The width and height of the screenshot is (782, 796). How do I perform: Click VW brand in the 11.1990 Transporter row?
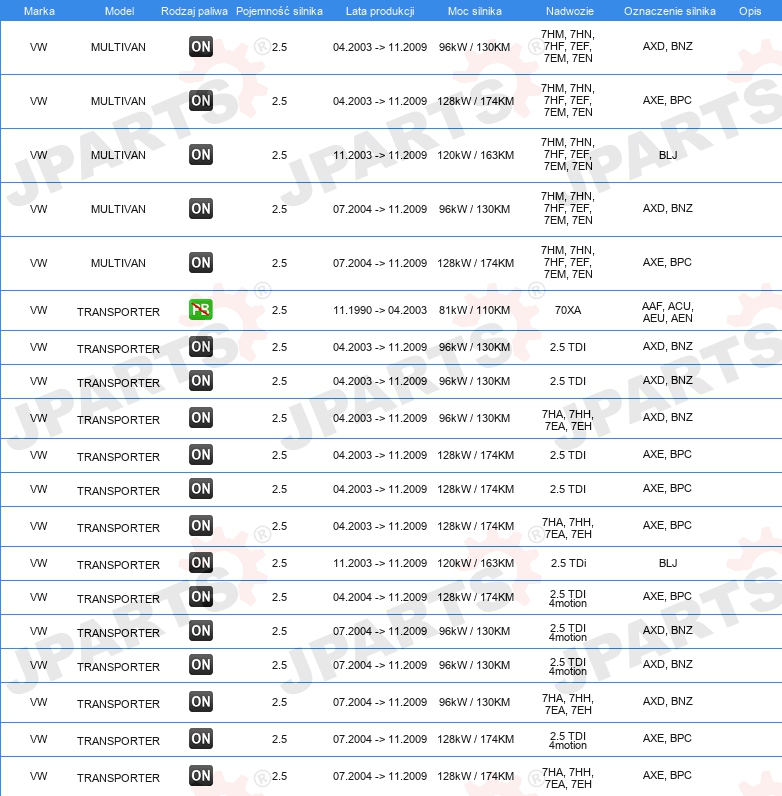point(39,310)
